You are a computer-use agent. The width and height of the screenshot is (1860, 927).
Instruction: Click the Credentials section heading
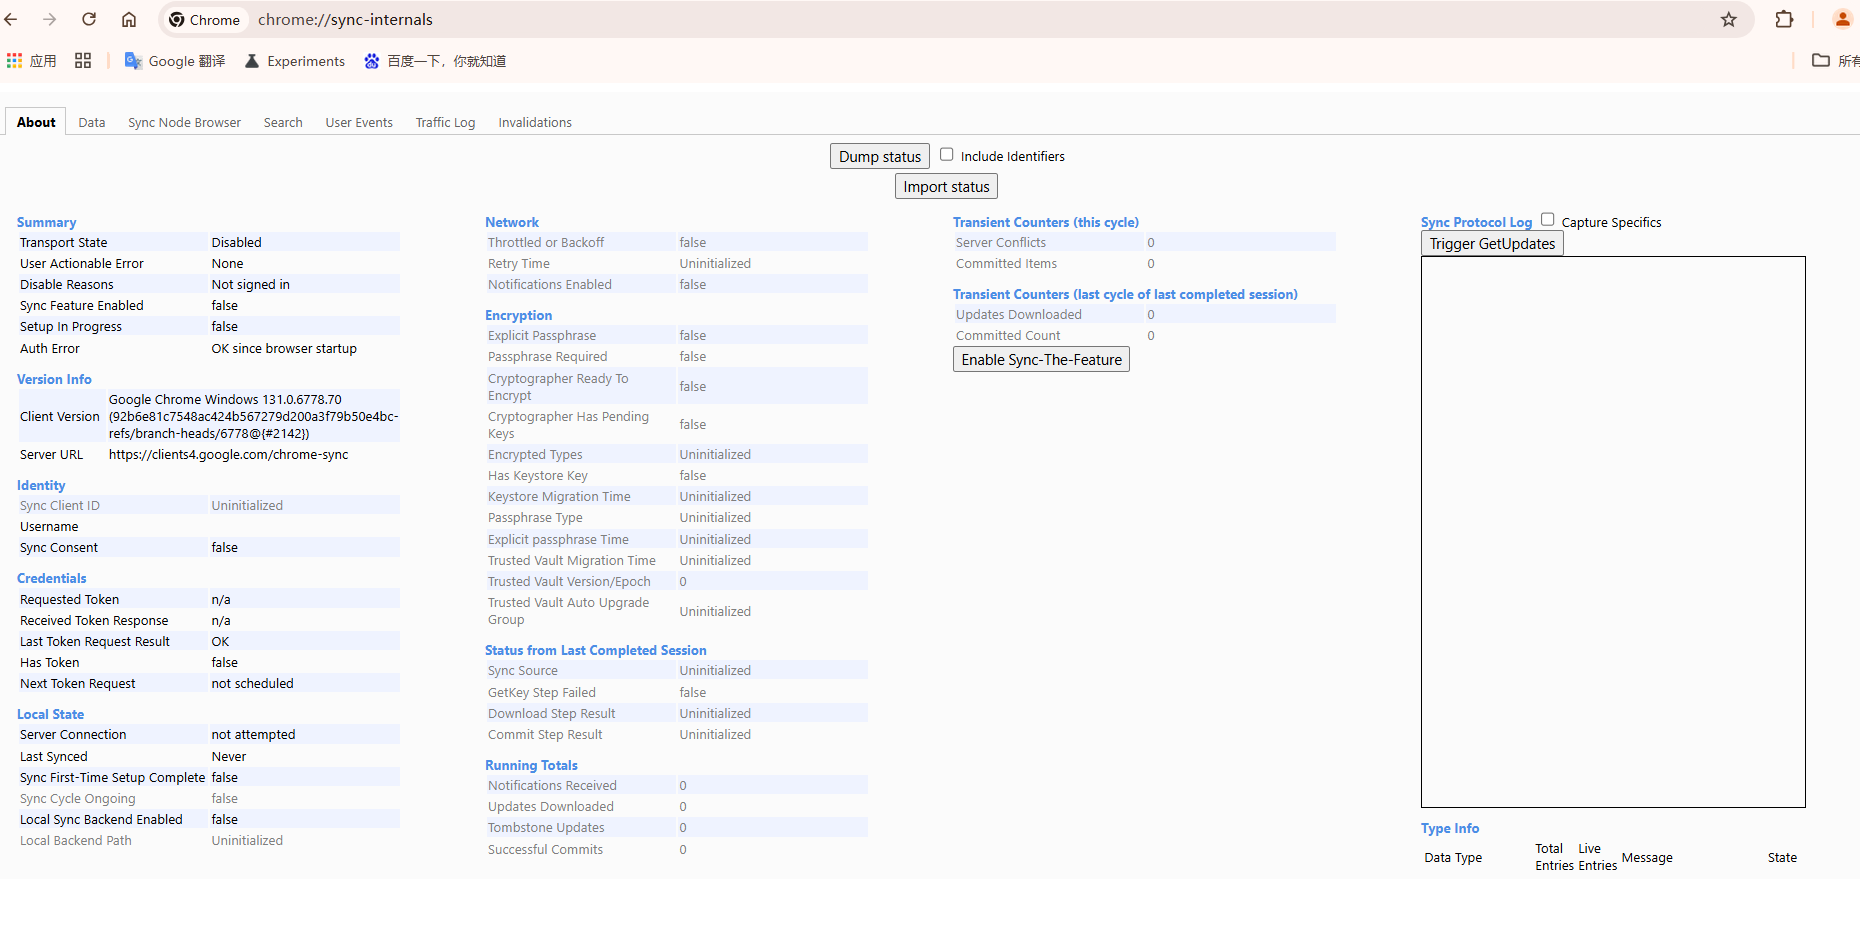(x=51, y=578)
